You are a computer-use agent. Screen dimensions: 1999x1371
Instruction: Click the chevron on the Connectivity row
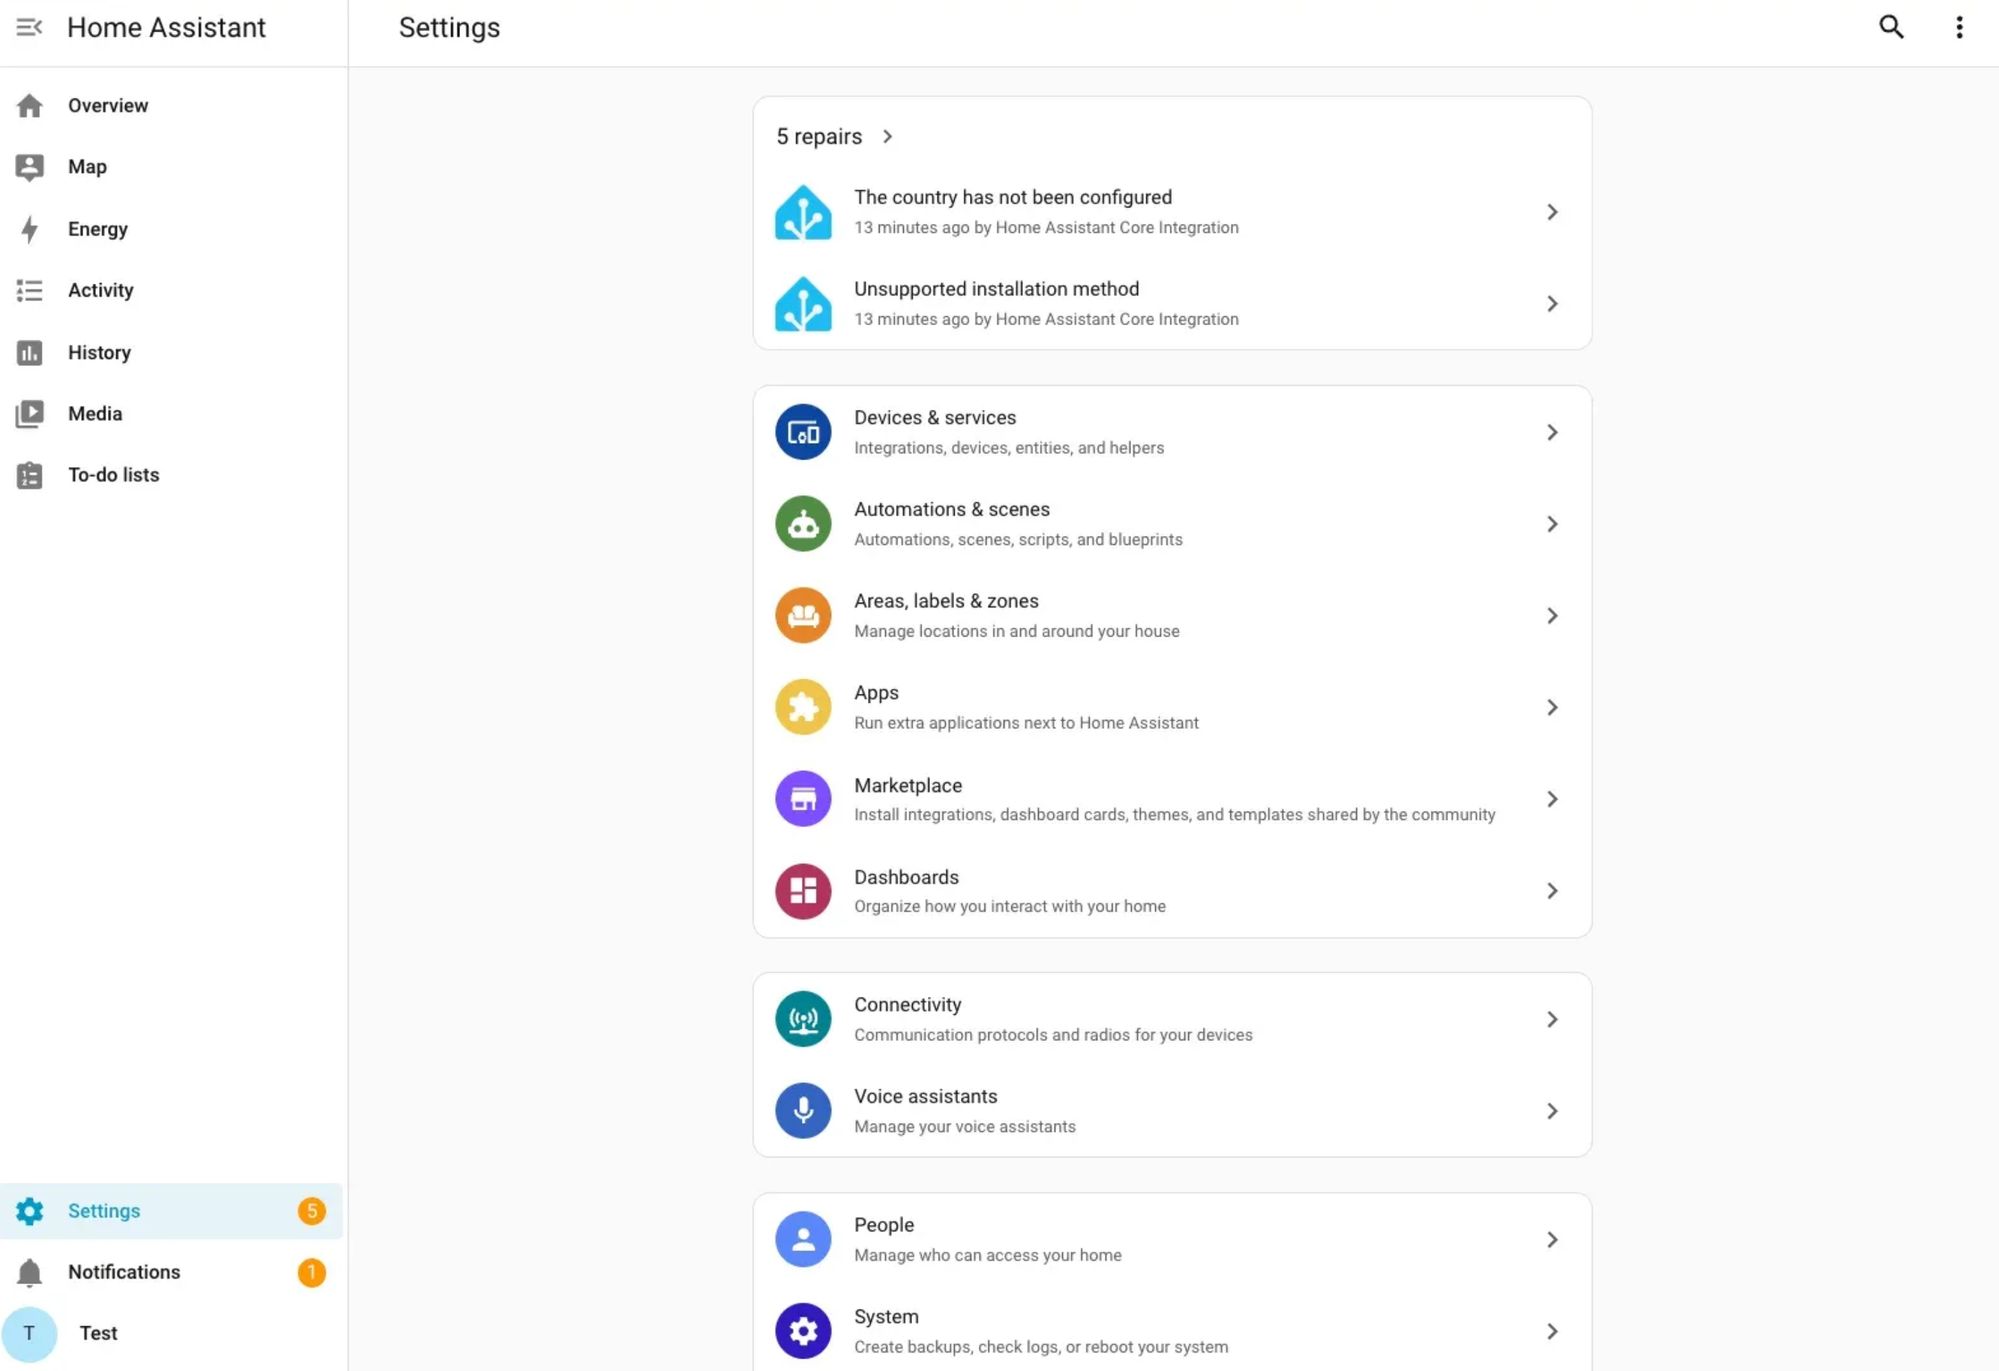click(x=1552, y=1019)
